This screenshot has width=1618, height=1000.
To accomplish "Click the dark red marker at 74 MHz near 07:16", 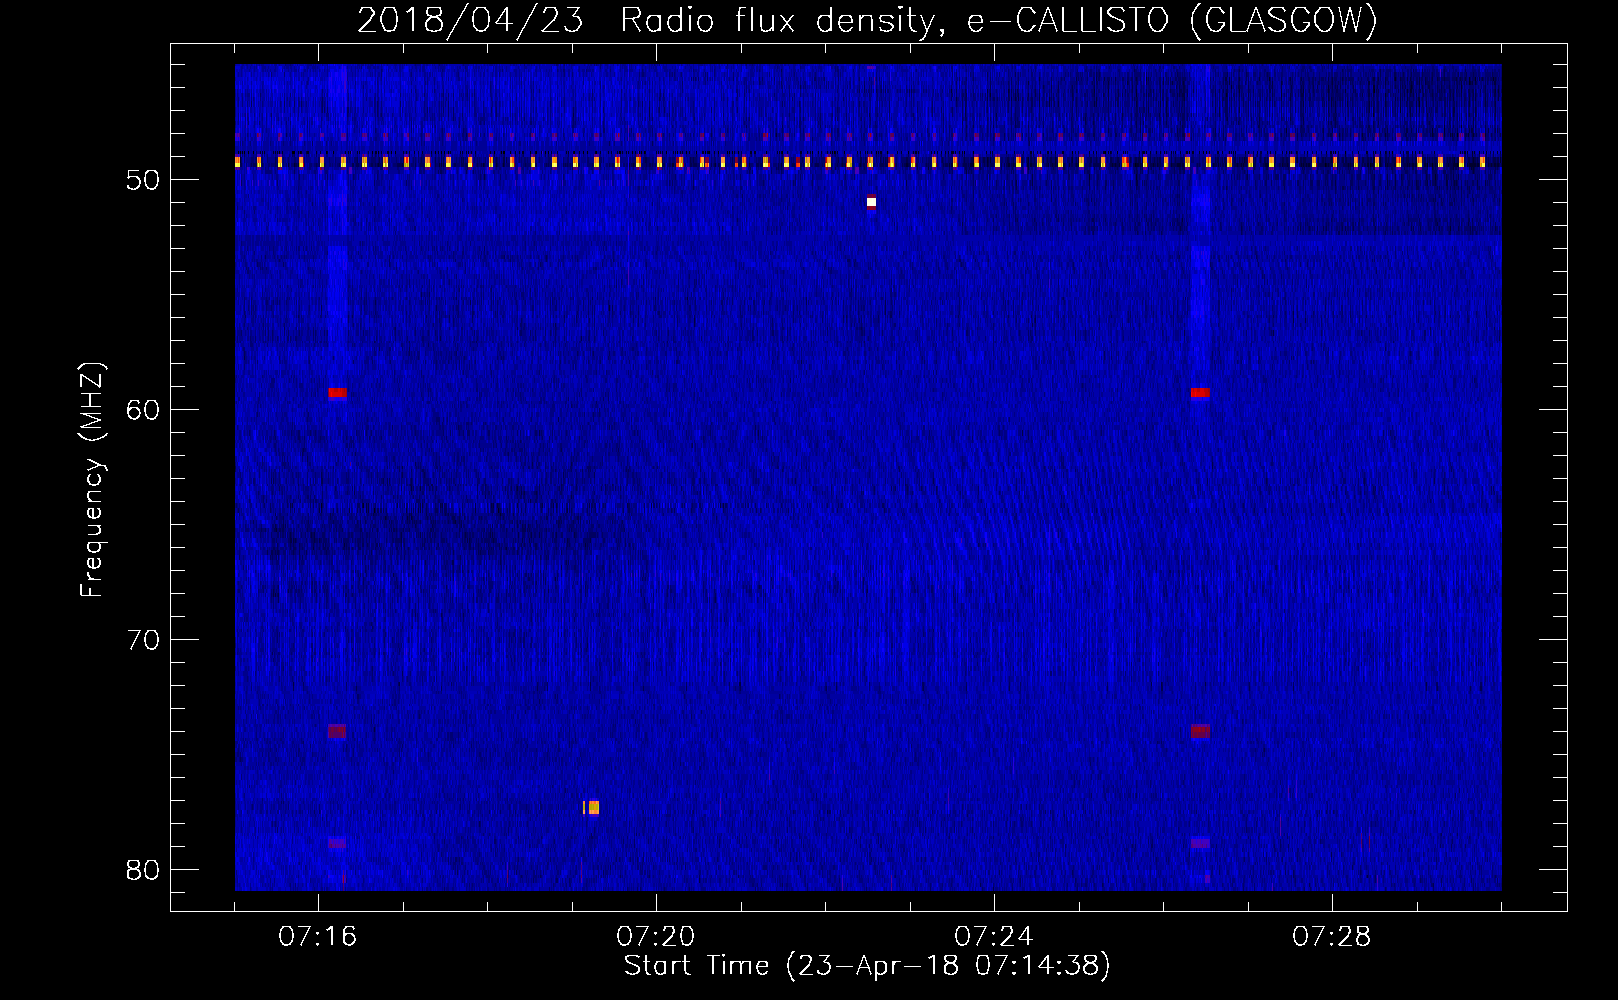I will point(337,731).
